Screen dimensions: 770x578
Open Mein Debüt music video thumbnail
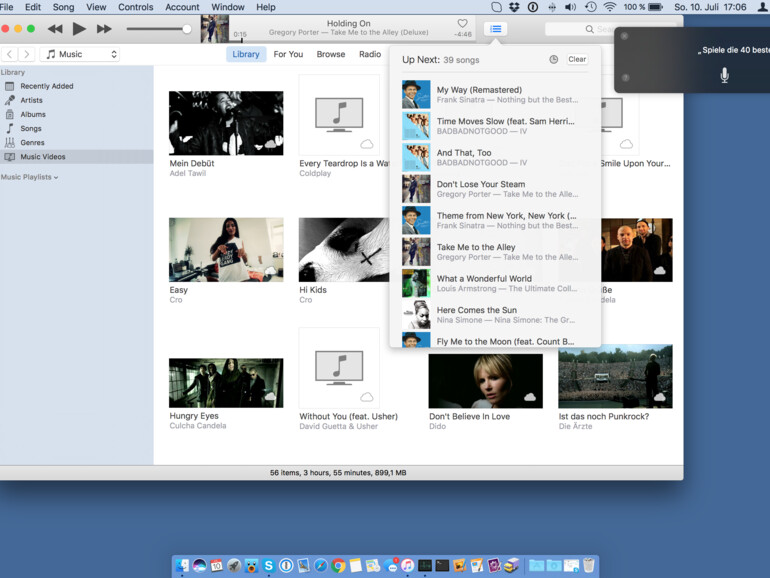[x=226, y=123]
